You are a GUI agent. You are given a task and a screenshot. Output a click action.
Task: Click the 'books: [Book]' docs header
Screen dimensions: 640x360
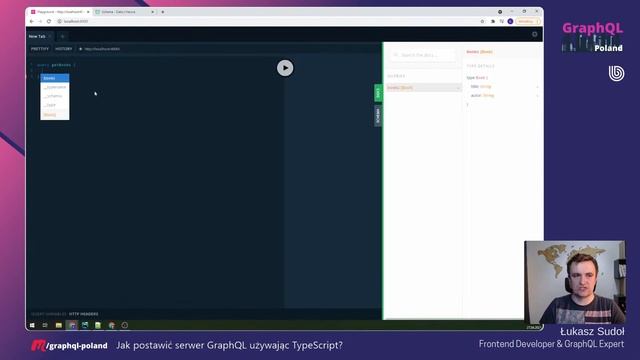pyautogui.click(x=480, y=52)
